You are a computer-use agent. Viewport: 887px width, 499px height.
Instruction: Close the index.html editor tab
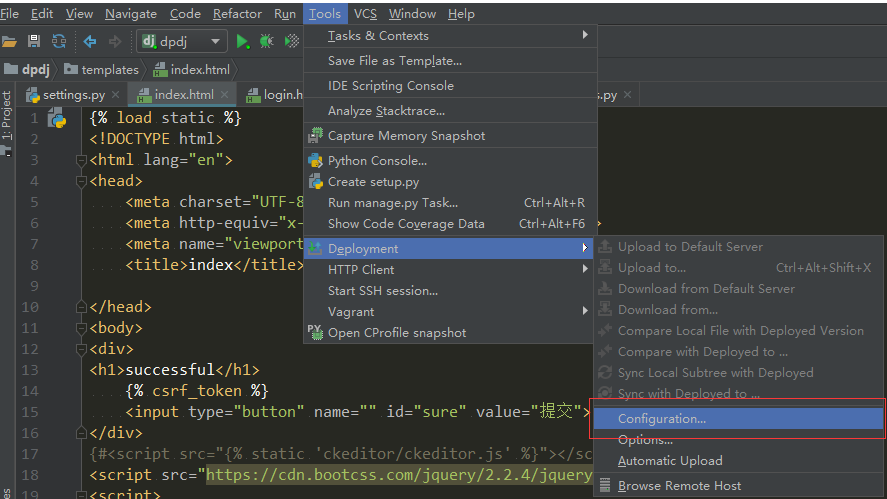(x=226, y=95)
